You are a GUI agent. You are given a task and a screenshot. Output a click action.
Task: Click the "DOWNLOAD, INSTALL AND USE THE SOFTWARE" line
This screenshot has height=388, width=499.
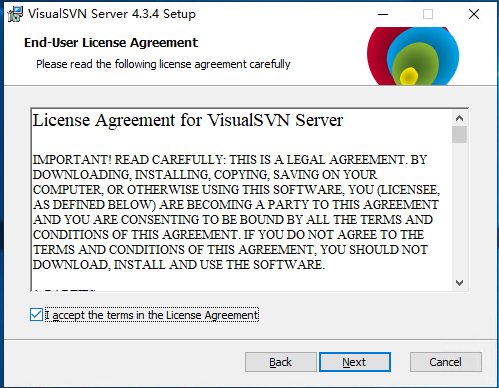point(179,265)
